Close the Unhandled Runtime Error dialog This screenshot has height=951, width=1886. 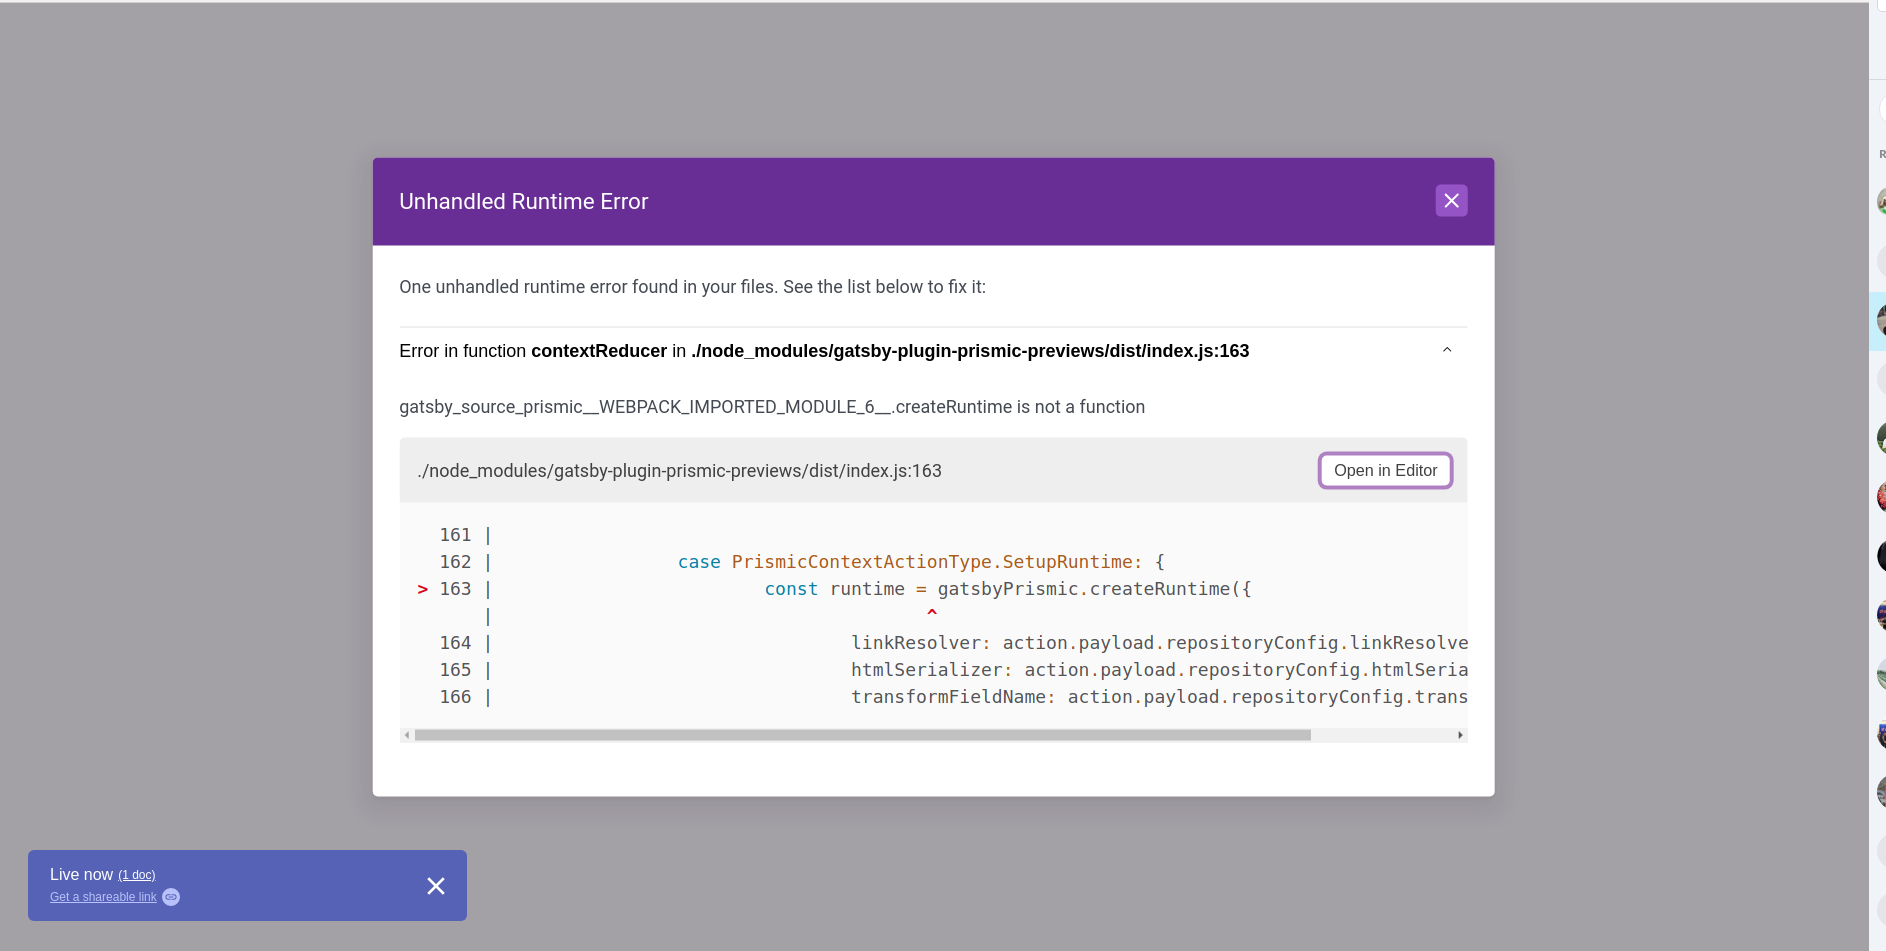tap(1451, 201)
